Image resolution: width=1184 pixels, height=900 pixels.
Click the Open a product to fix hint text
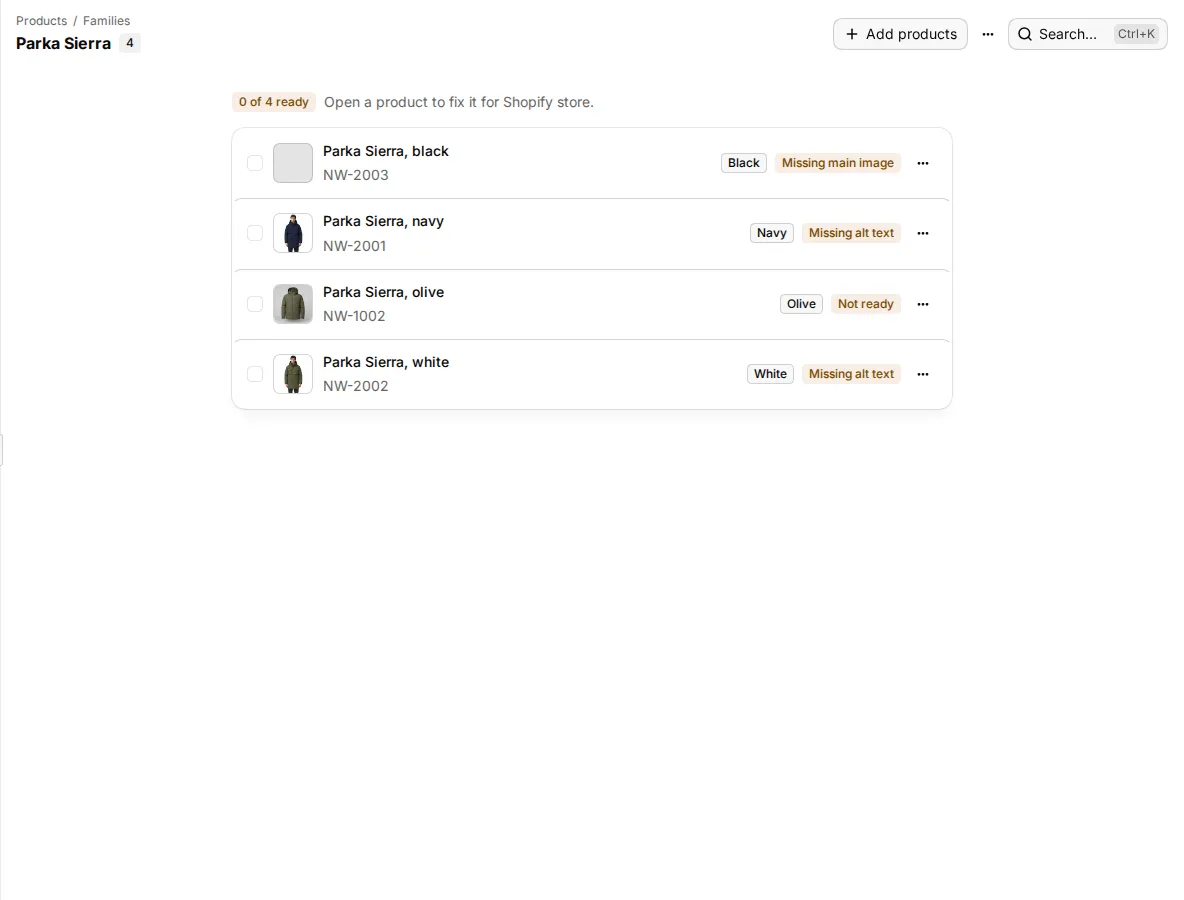tap(459, 102)
